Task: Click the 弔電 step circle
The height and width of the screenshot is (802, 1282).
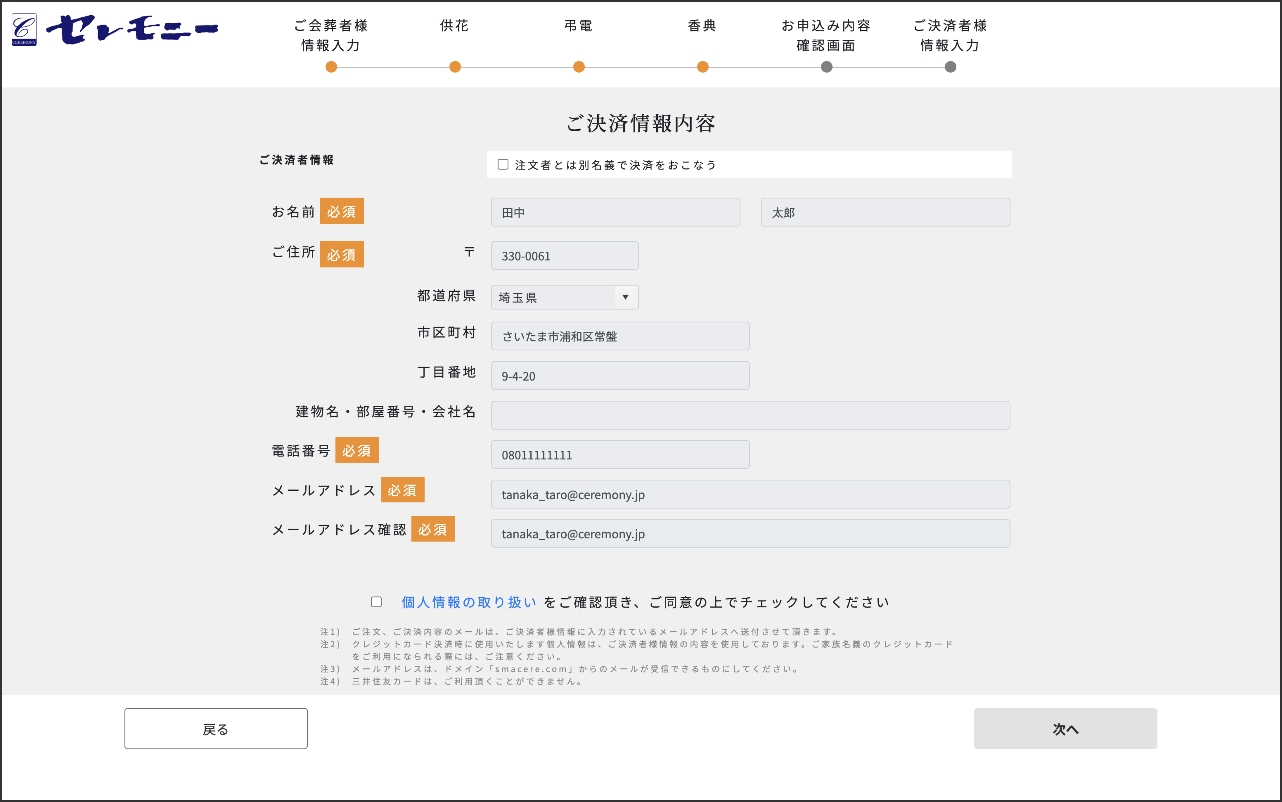Action: click(579, 67)
